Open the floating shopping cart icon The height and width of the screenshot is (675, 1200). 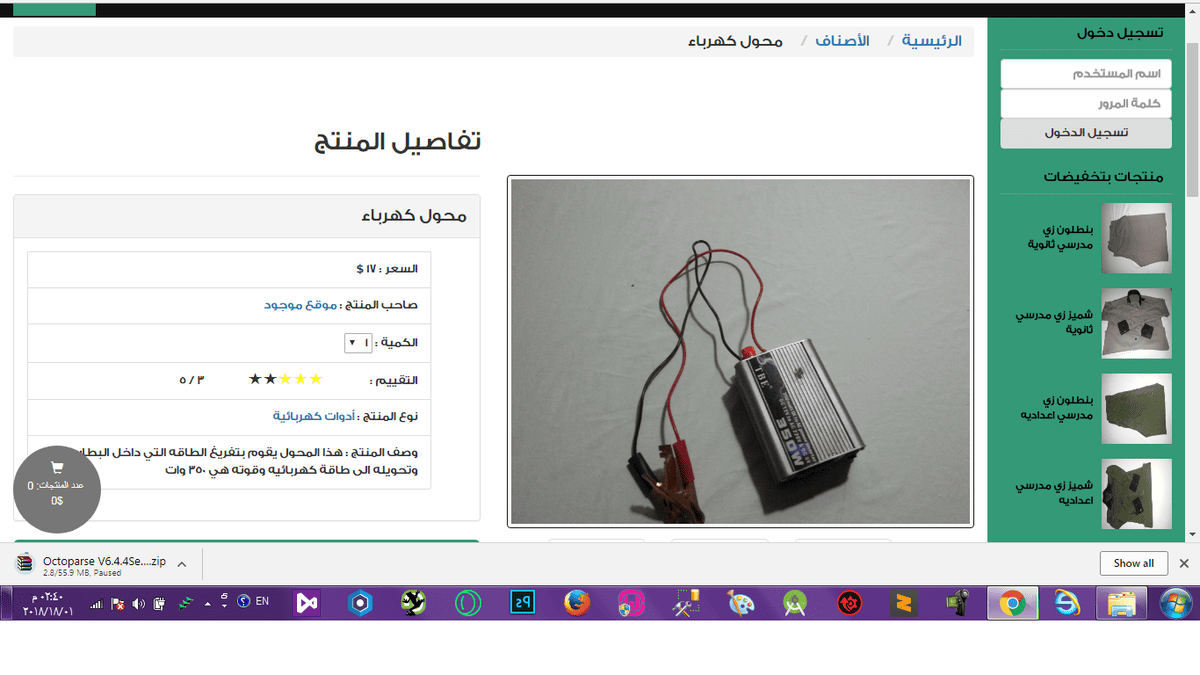pos(57,468)
